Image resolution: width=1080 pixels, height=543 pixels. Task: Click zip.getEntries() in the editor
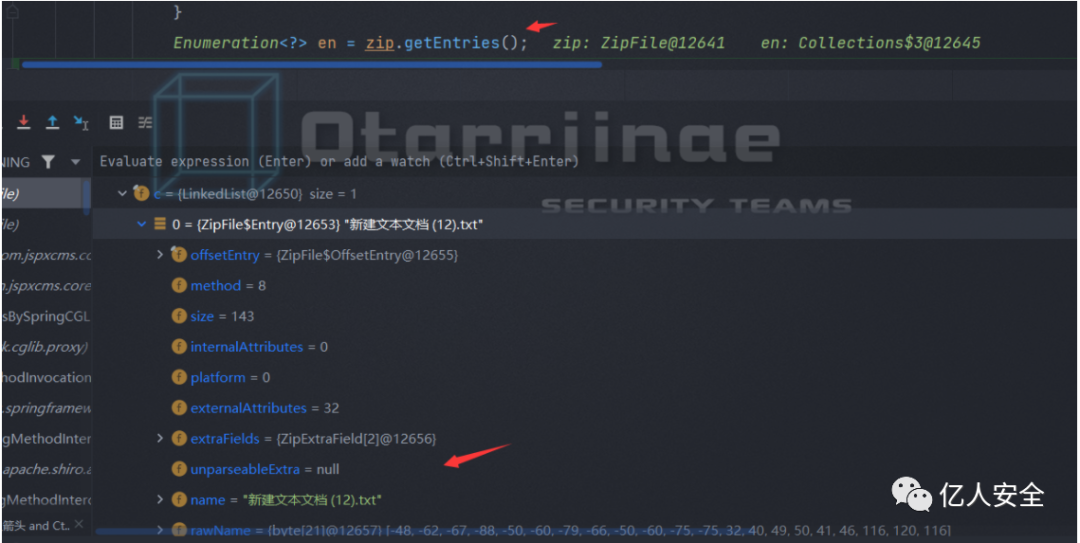[446, 43]
